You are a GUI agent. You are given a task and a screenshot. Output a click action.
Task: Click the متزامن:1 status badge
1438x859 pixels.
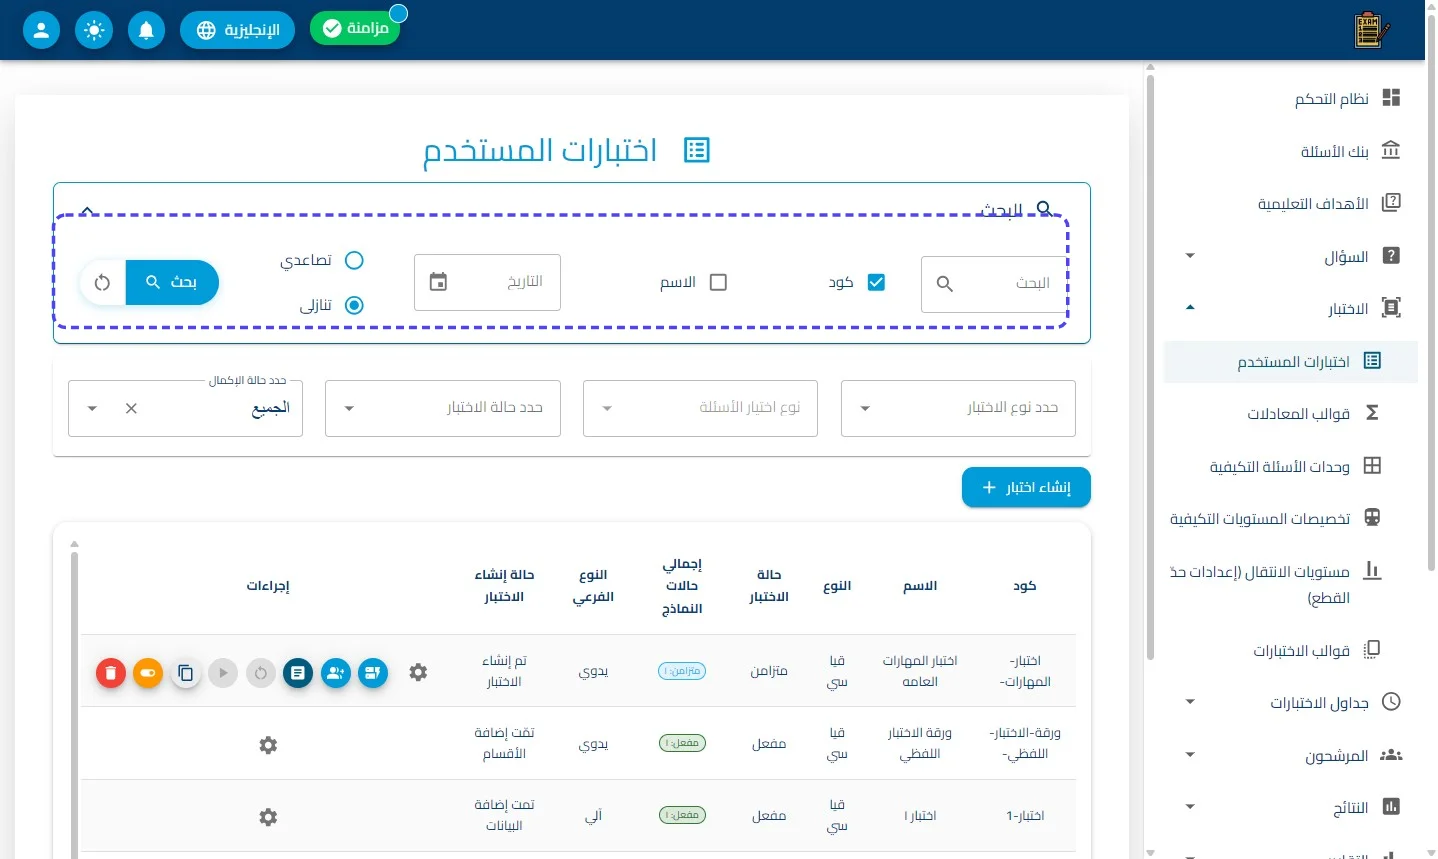pyautogui.click(x=682, y=671)
